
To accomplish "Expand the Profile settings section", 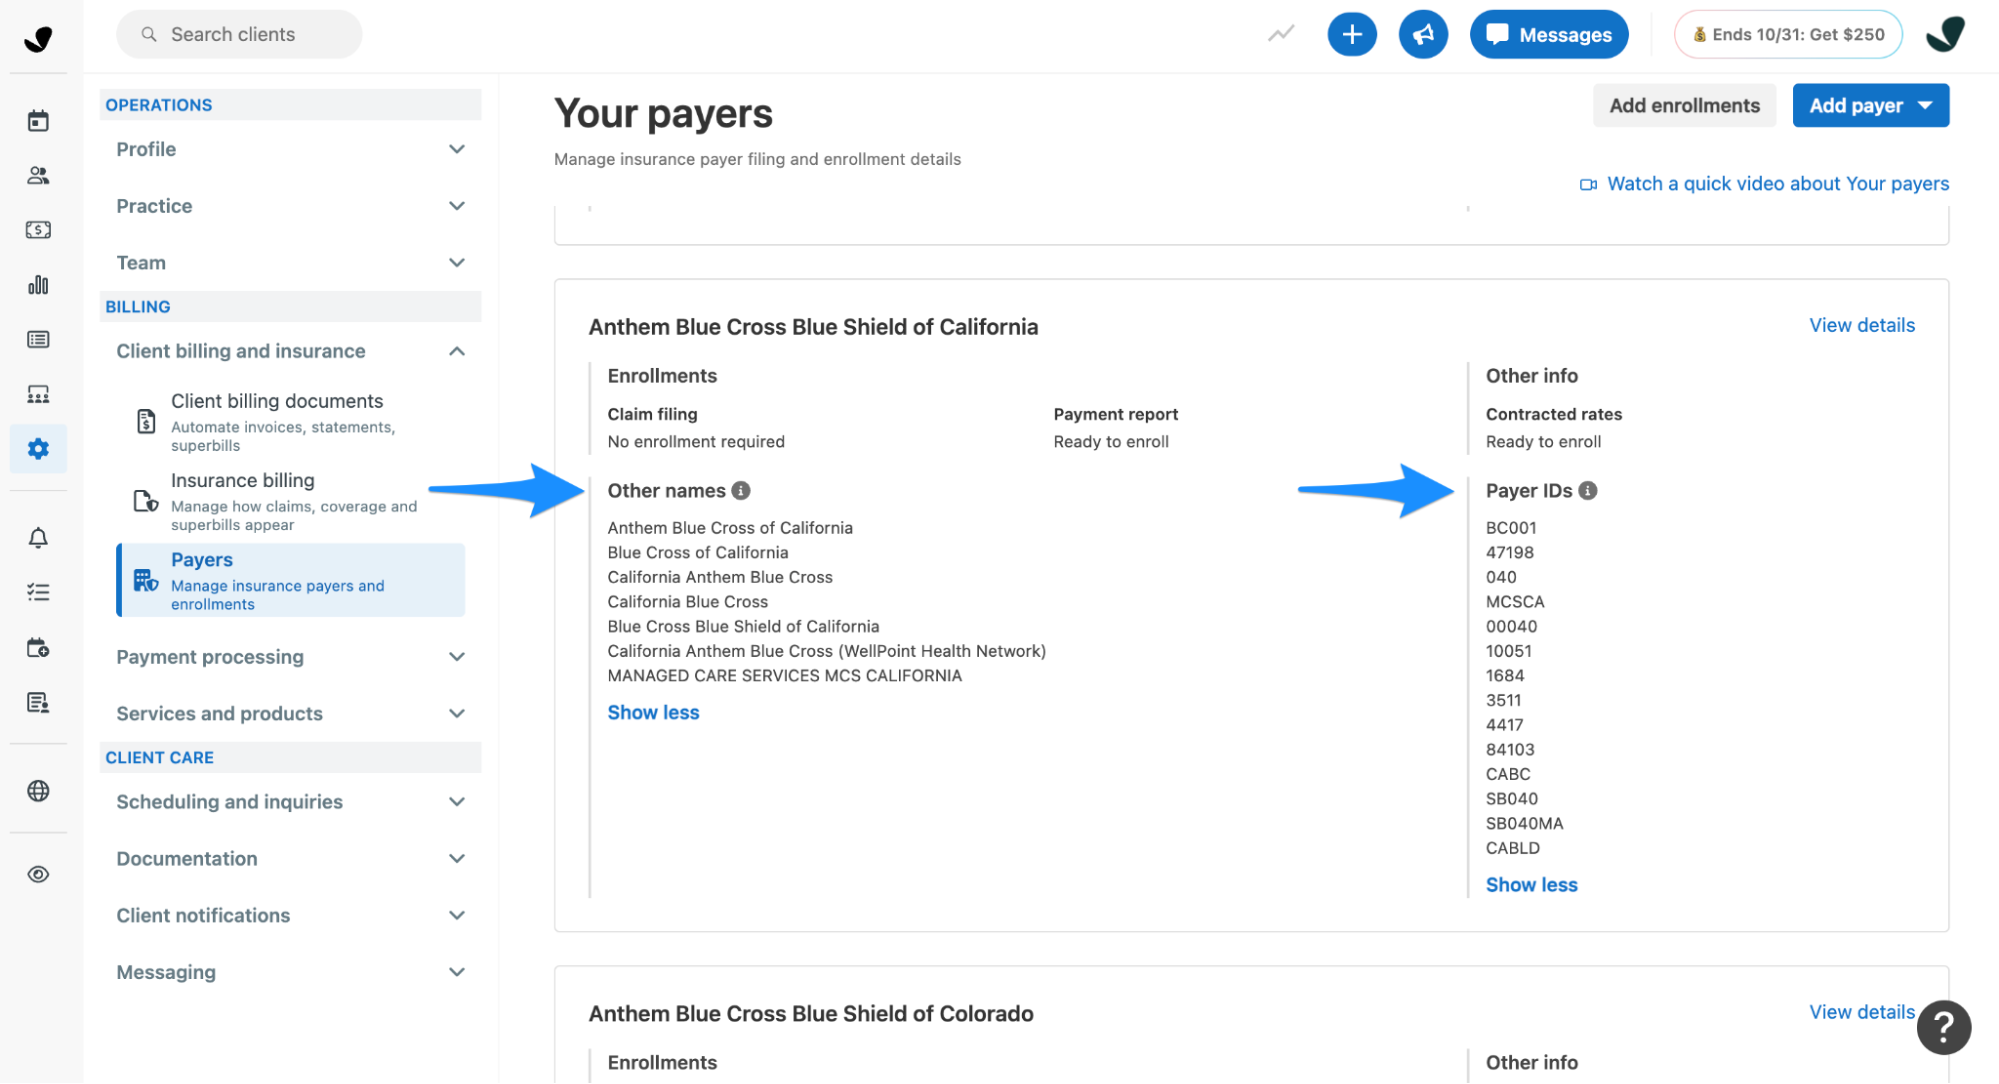I will 290,149.
